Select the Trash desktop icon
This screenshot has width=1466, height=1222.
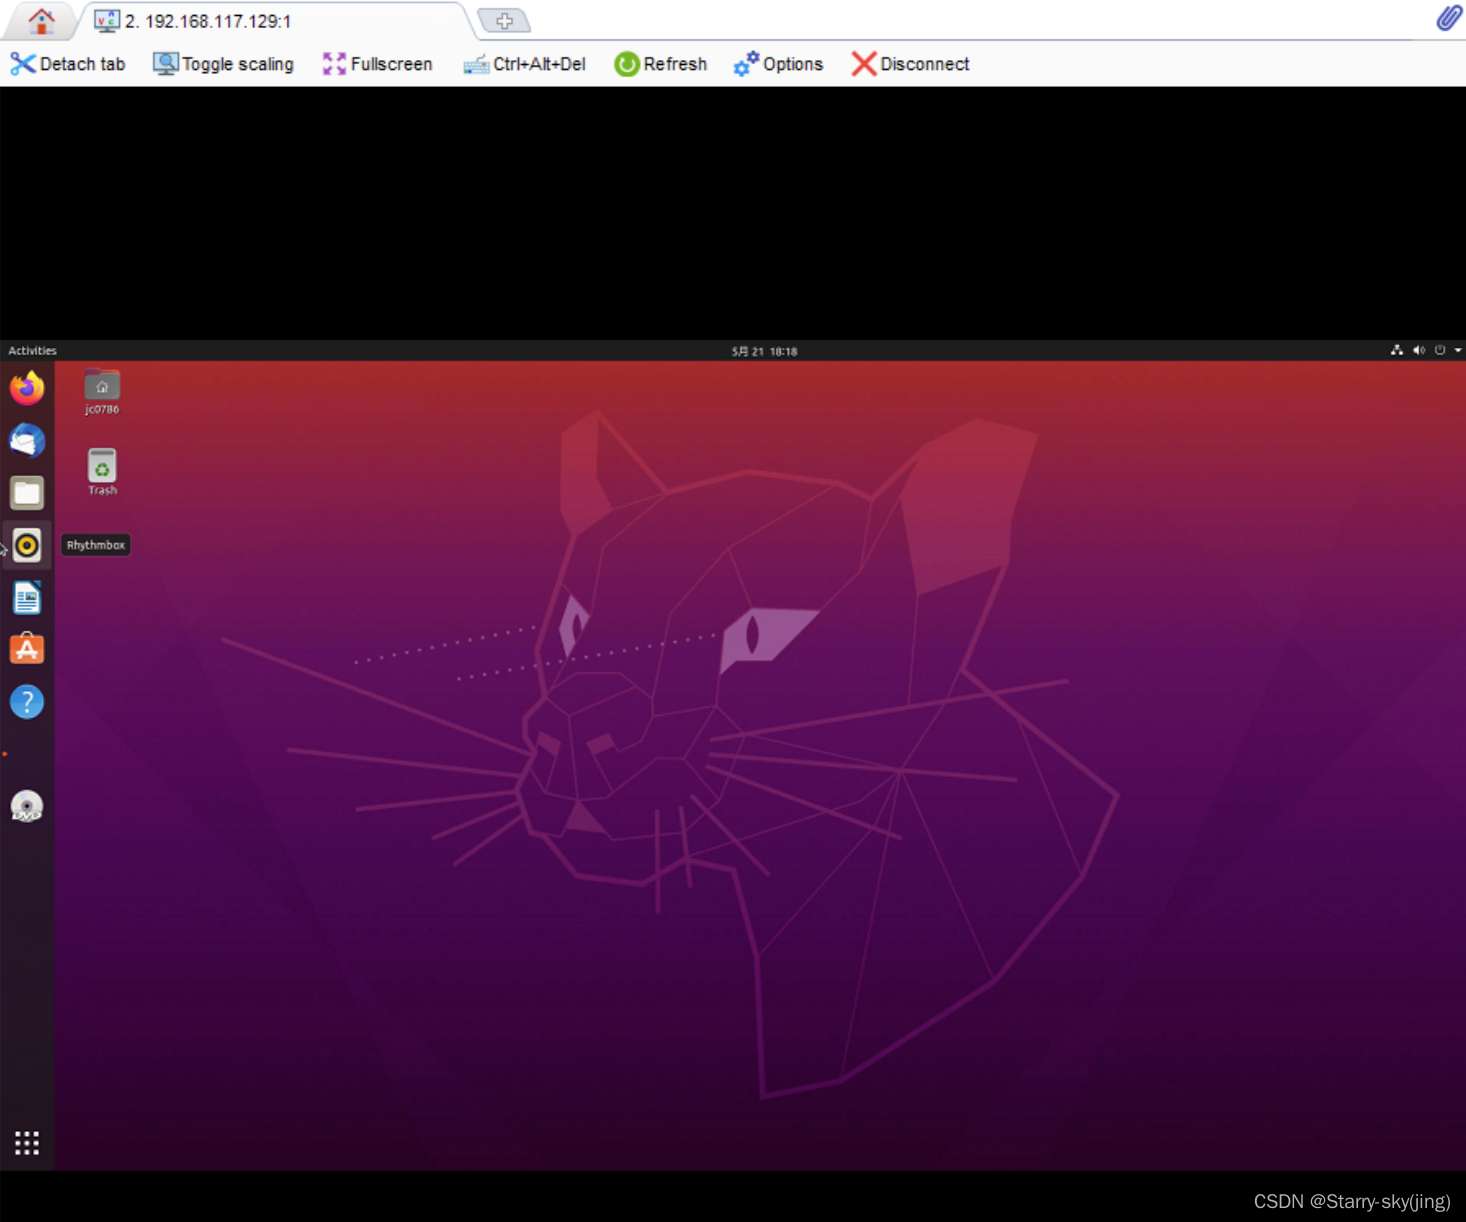(x=102, y=472)
